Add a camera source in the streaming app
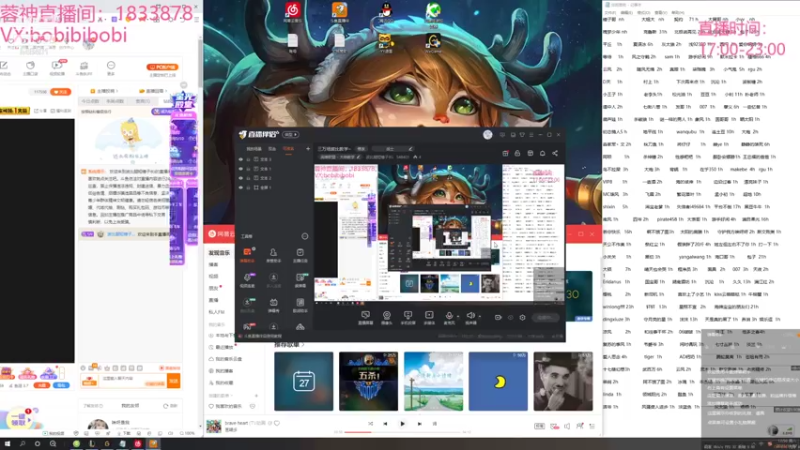800x450 pixels. [x=387, y=317]
